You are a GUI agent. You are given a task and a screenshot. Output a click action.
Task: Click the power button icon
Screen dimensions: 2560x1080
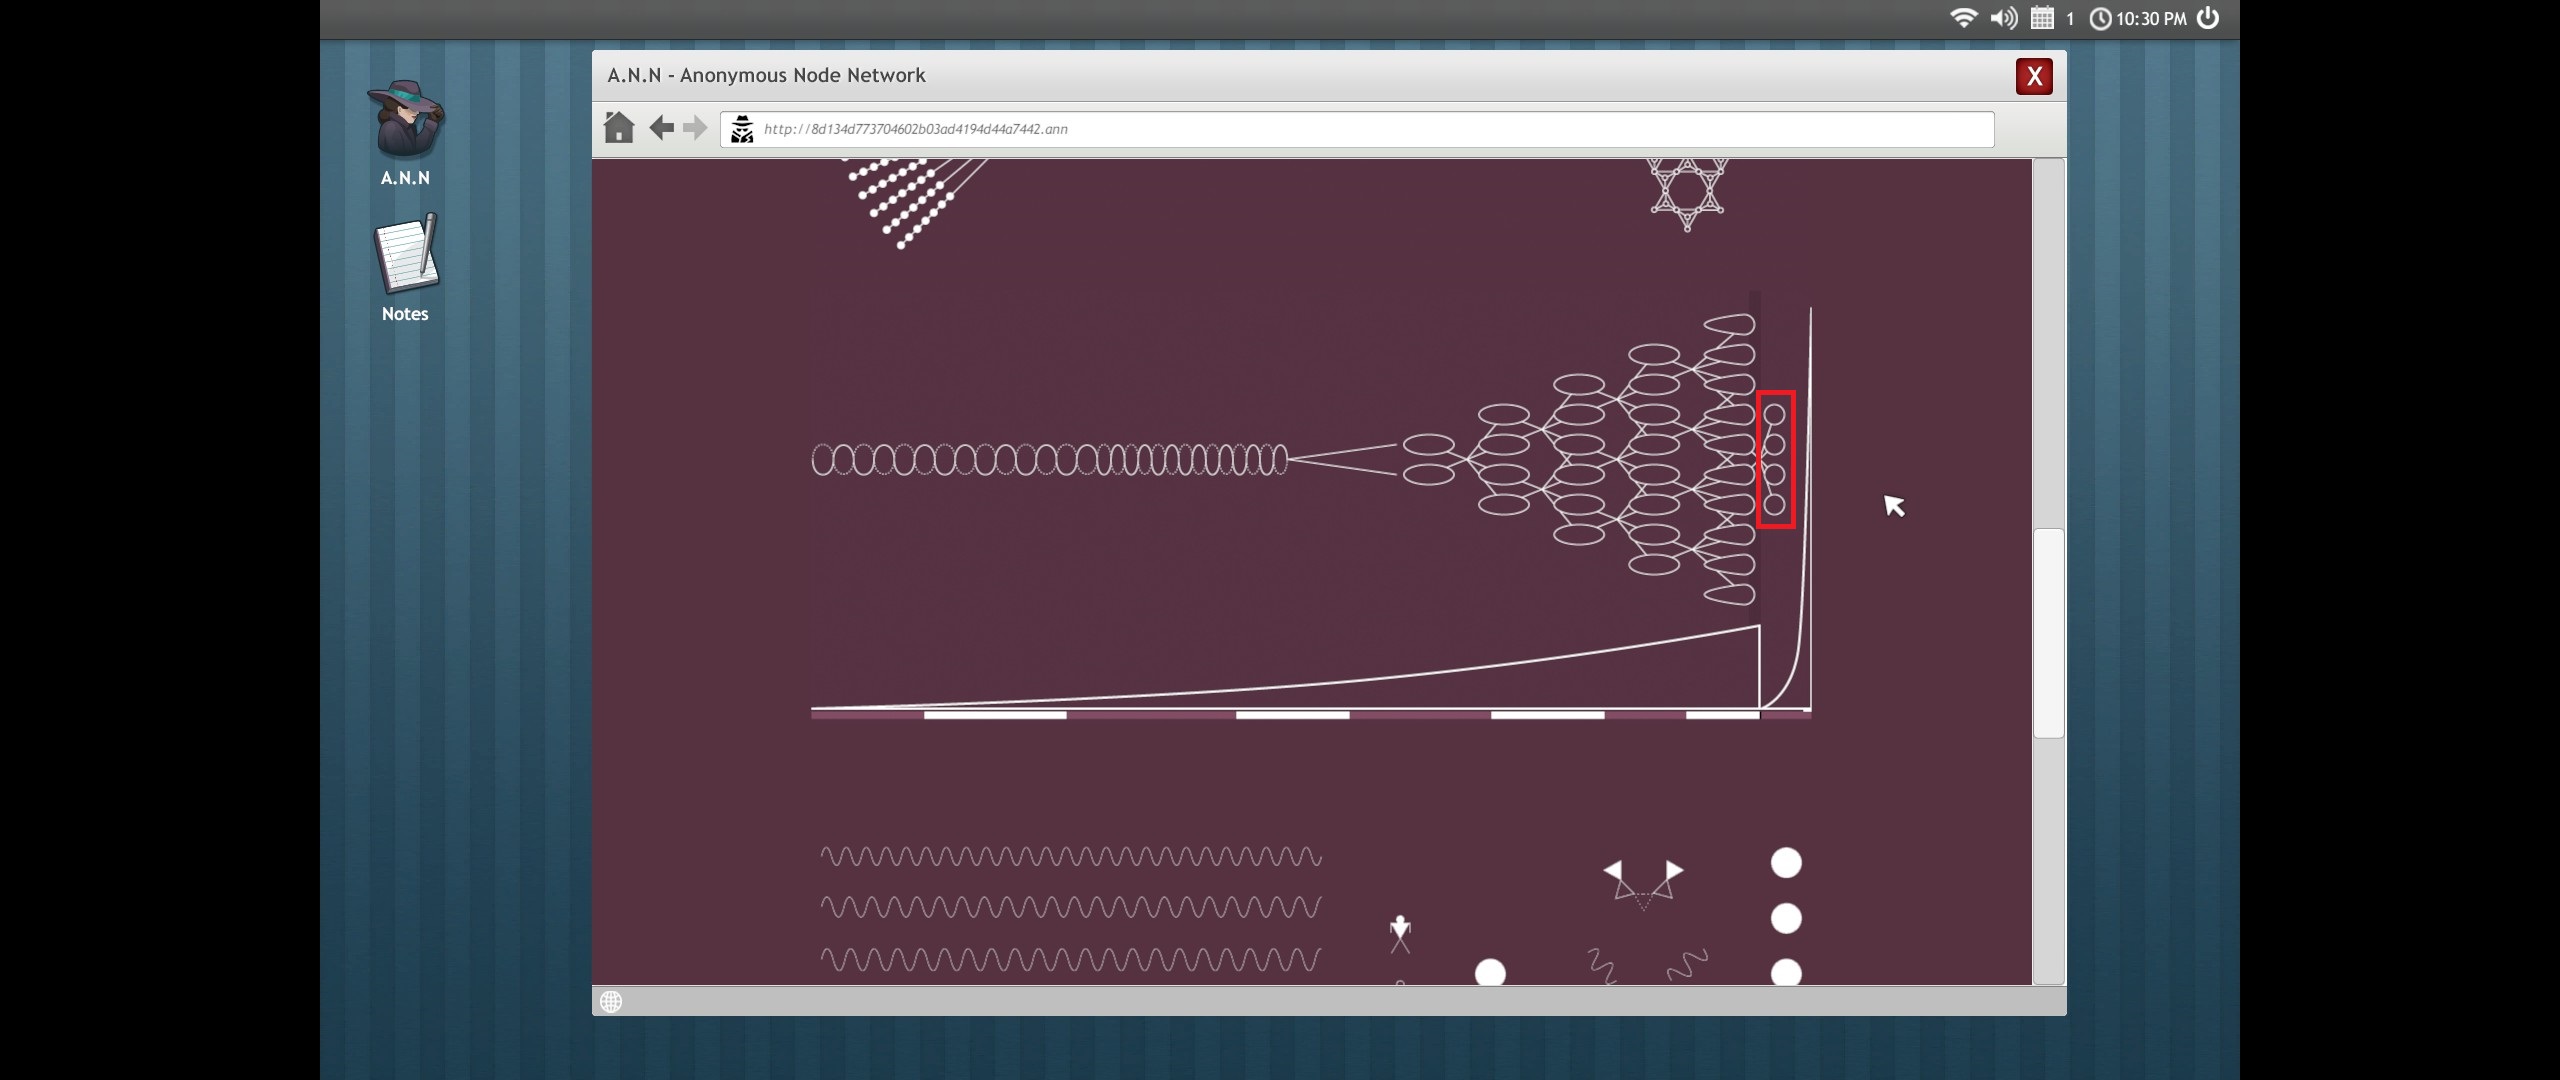pos(2208,18)
